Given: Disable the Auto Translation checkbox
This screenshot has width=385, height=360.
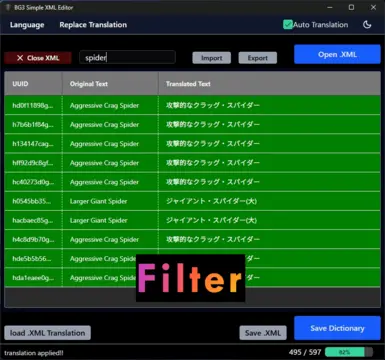Looking at the screenshot, I should 288,24.
